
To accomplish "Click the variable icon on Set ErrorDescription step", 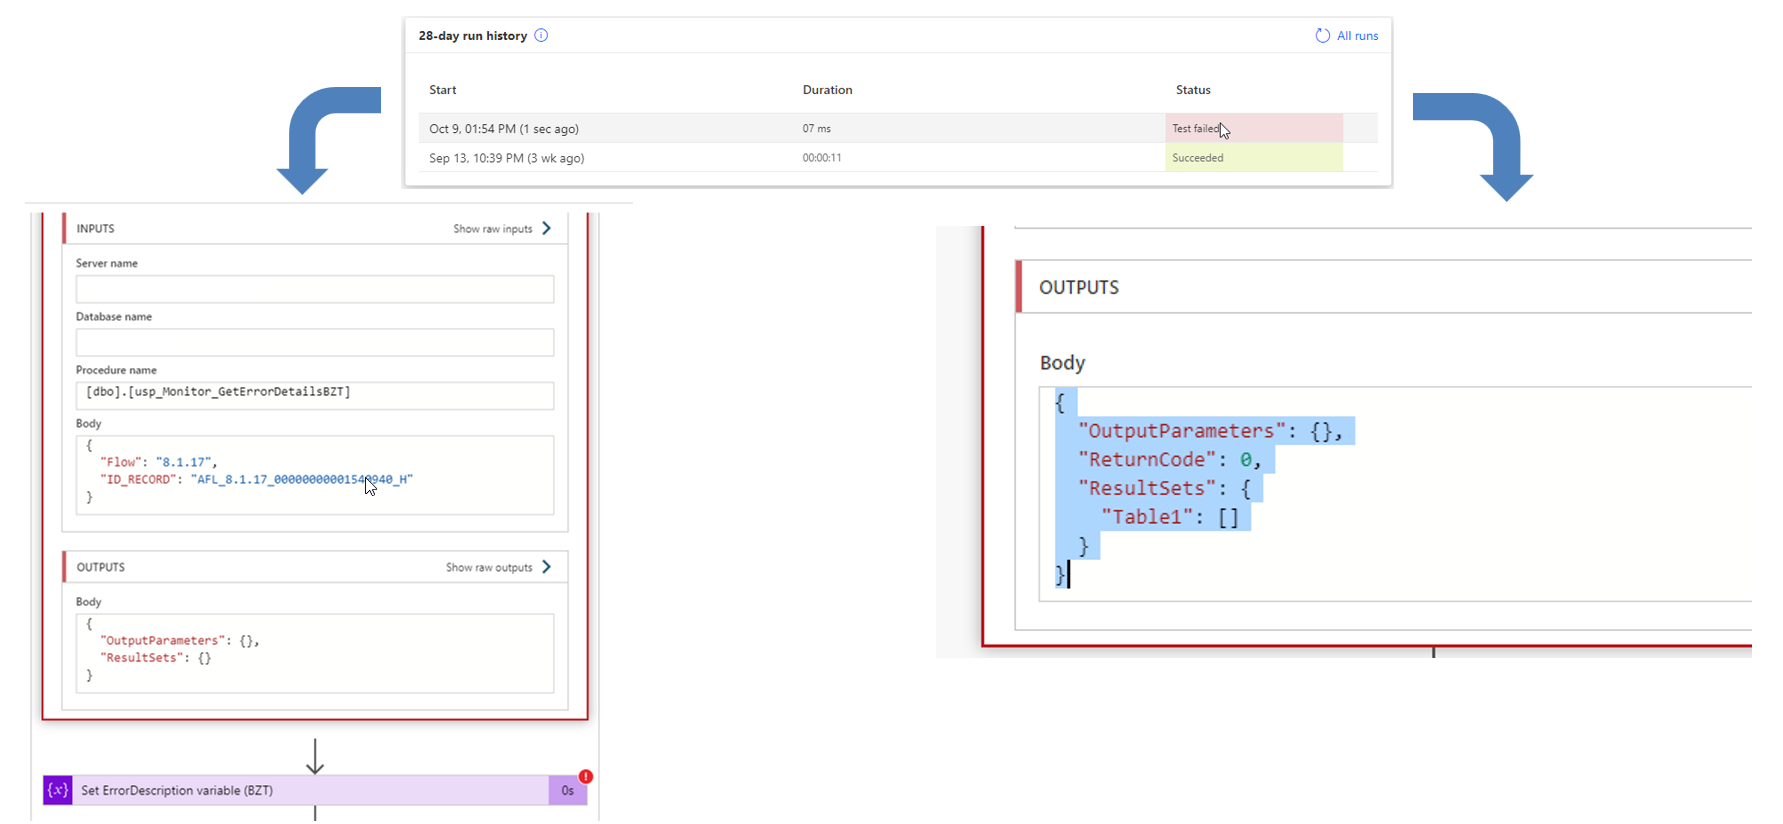I will tap(58, 790).
